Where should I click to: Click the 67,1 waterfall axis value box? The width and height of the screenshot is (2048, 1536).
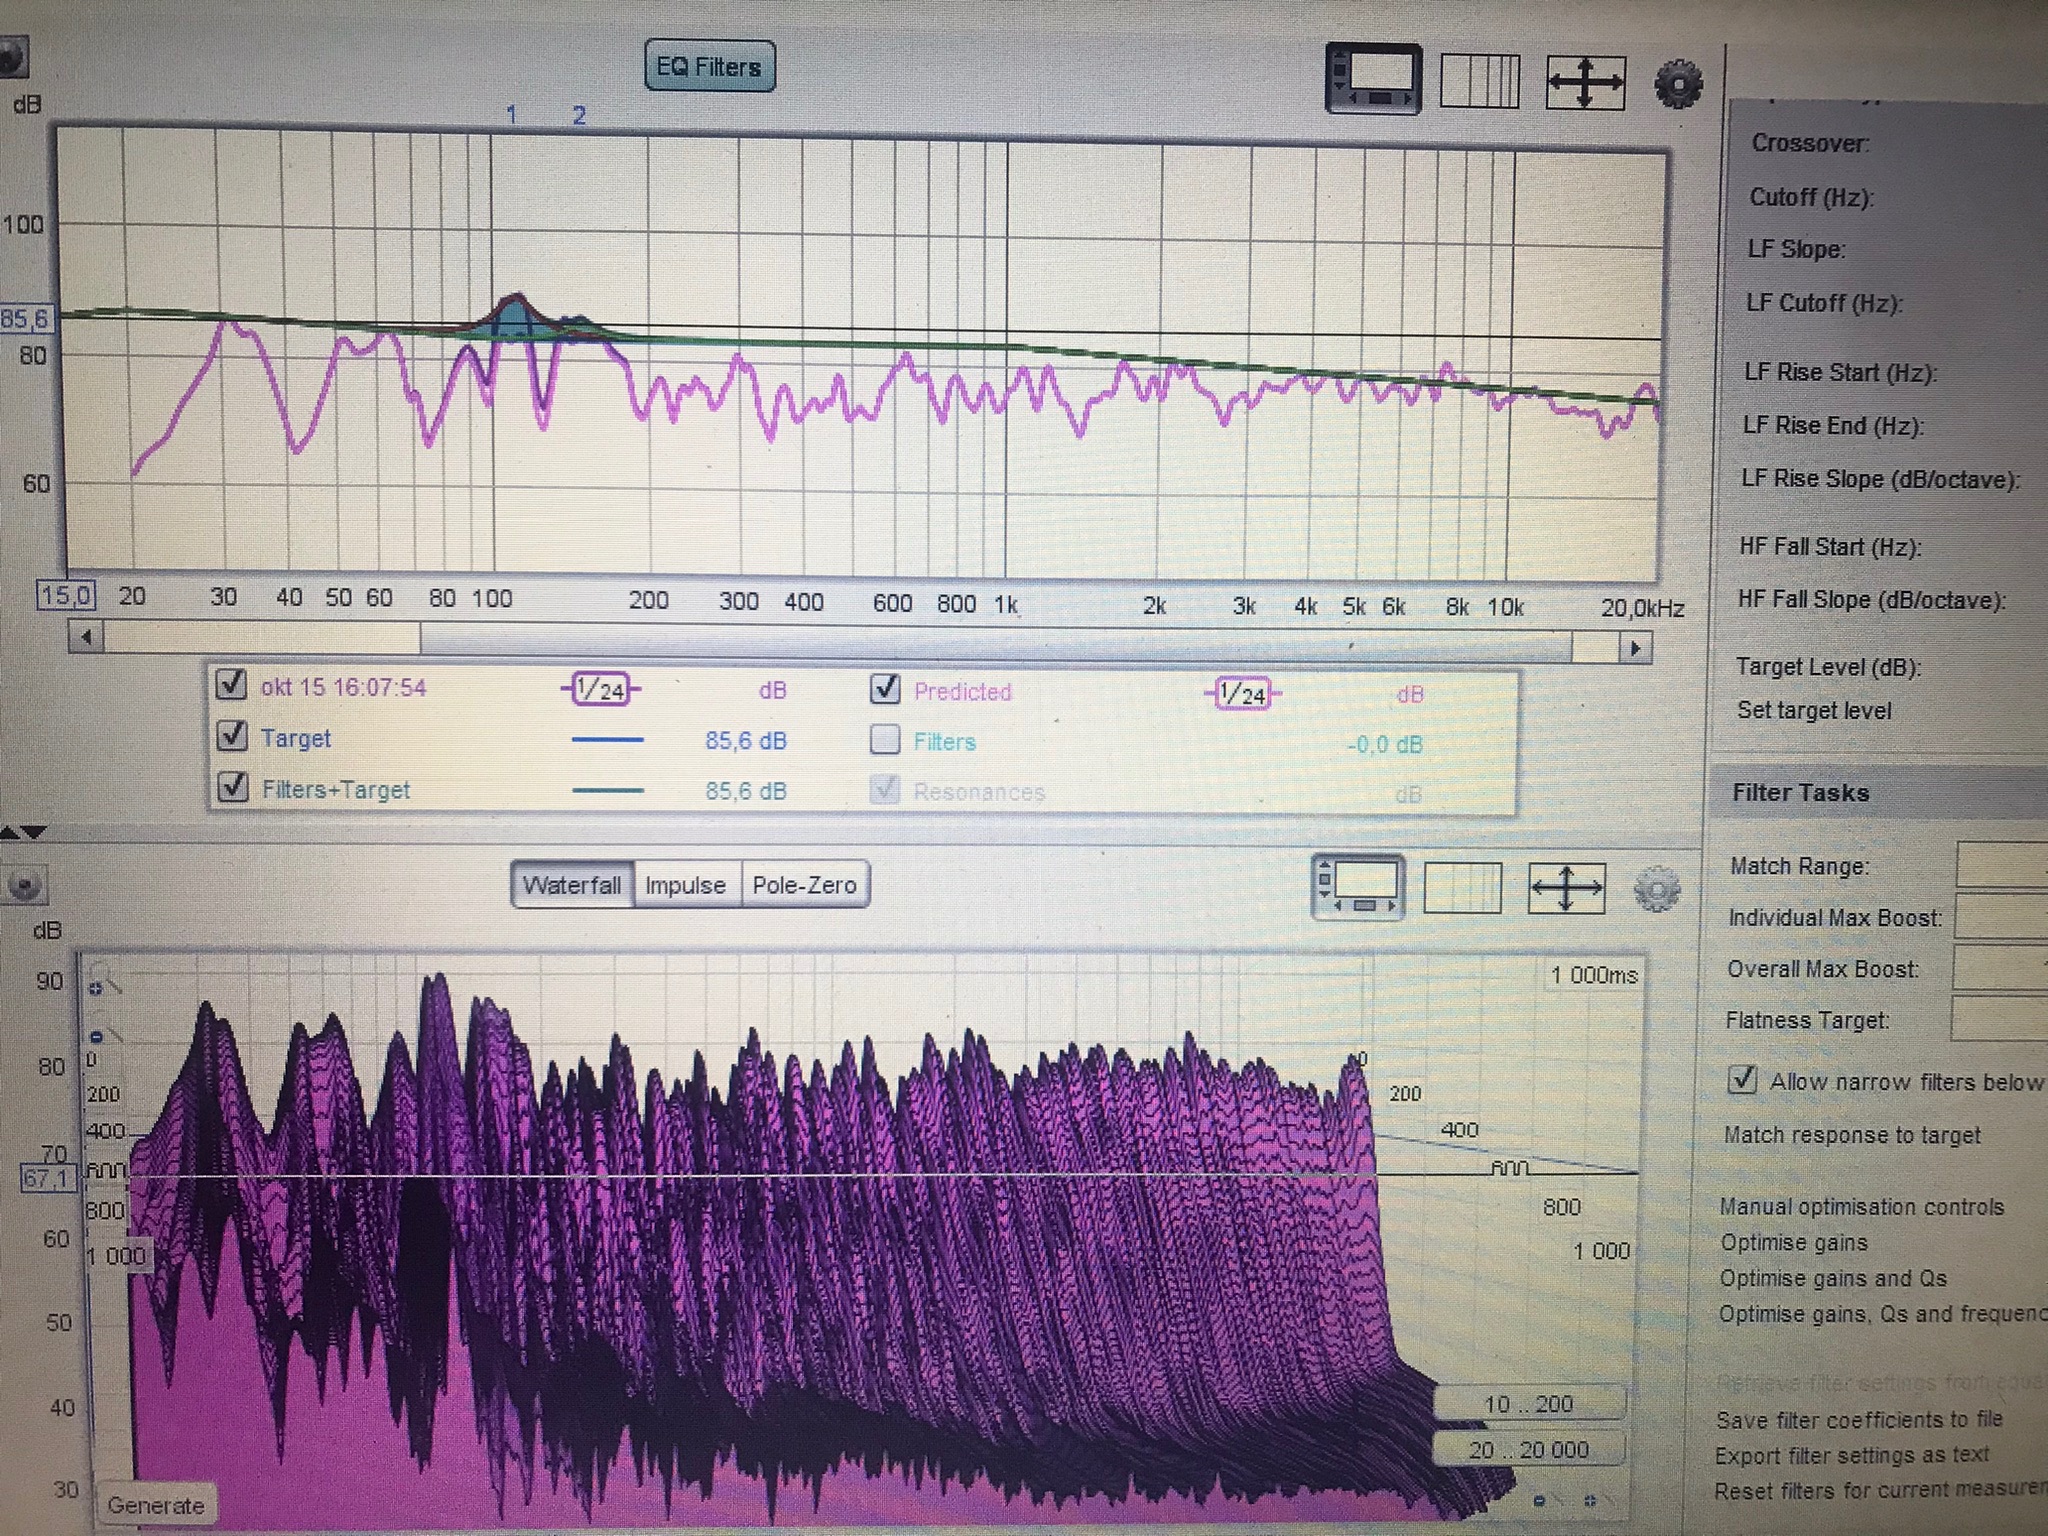[x=48, y=1178]
